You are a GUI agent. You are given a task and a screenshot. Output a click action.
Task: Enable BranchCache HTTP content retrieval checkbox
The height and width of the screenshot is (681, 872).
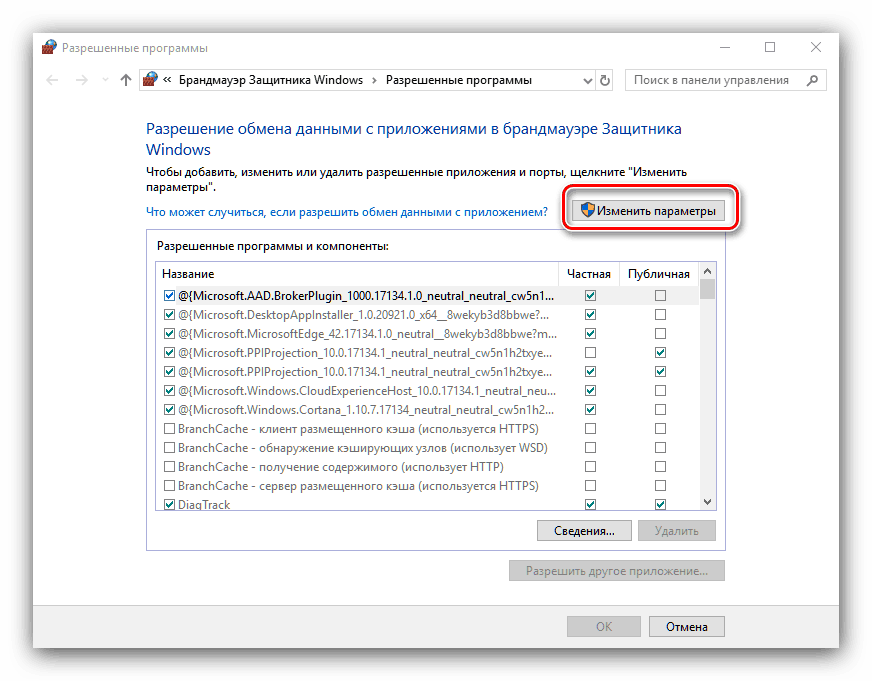[169, 466]
